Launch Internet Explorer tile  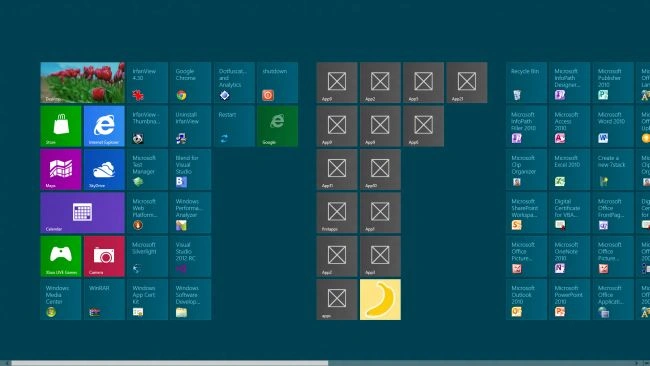pos(104,126)
